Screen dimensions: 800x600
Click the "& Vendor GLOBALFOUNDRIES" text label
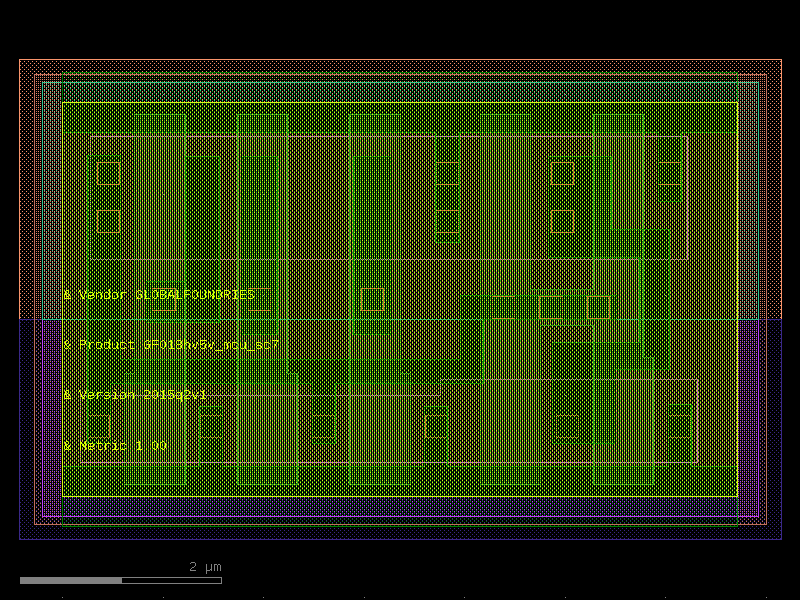(159, 295)
